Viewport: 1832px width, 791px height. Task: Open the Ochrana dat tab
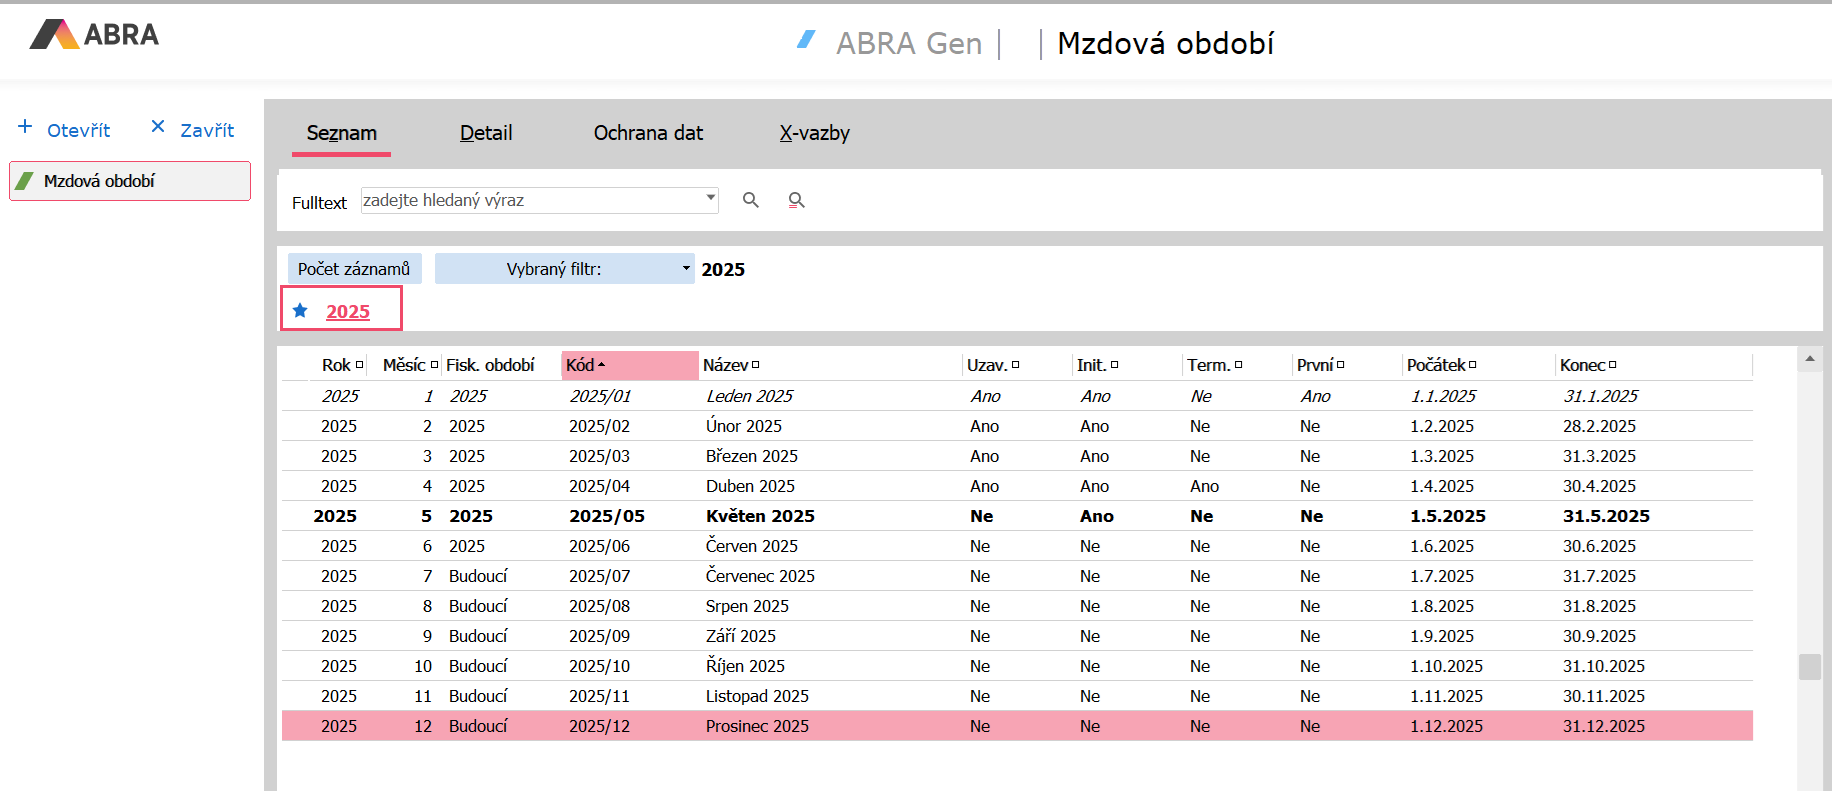coord(648,133)
